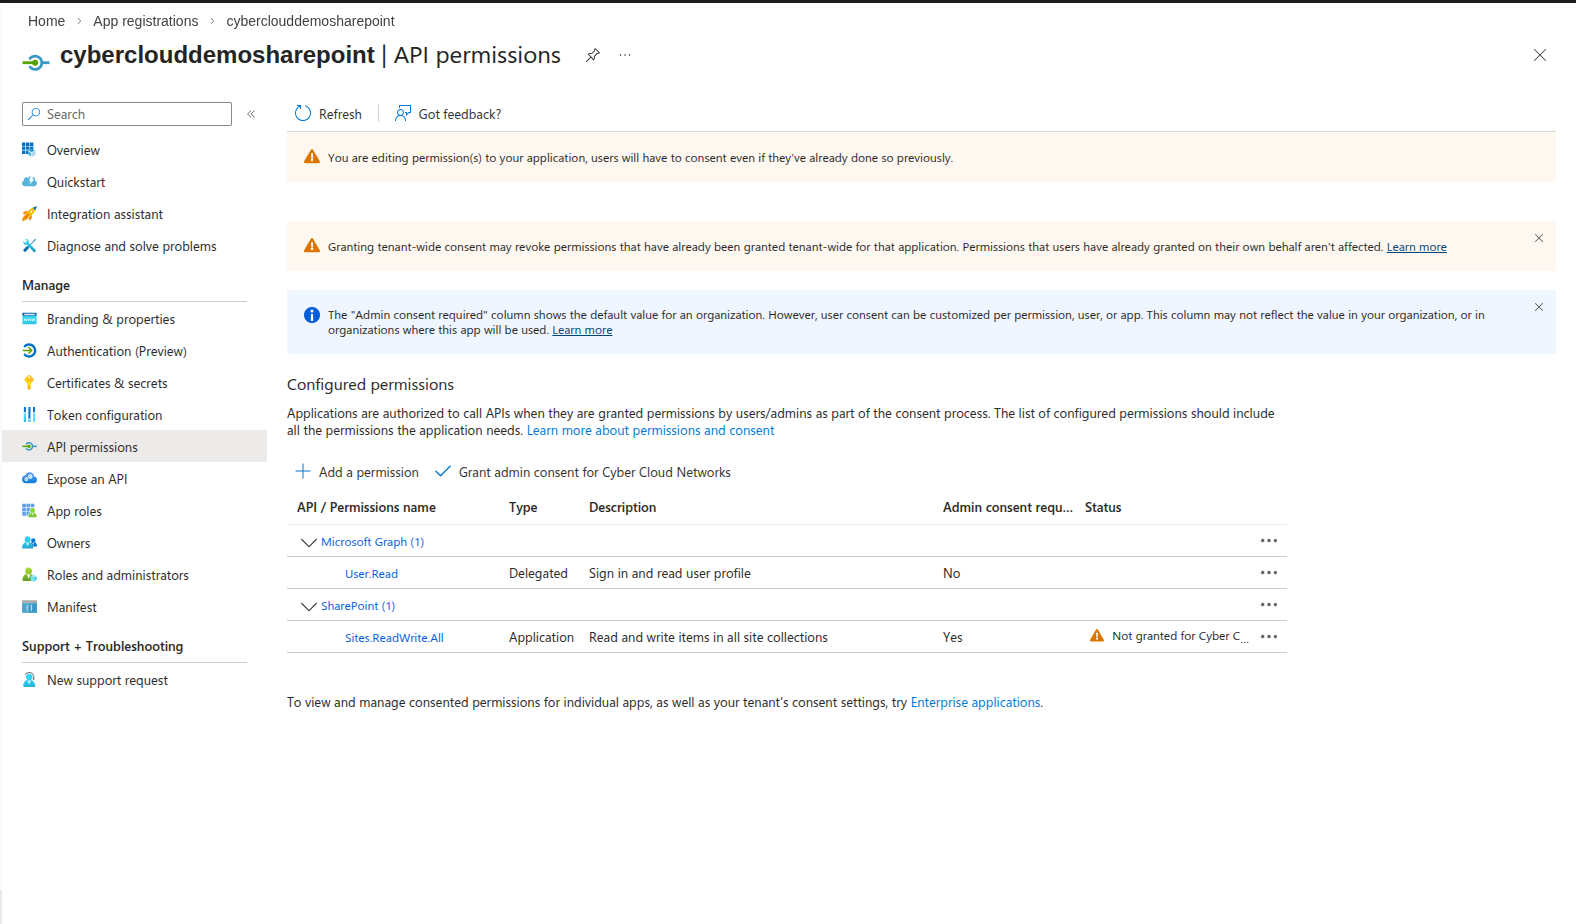Click the sidebar Search input field
Viewport: 1576px width, 924px height.
[x=127, y=114]
